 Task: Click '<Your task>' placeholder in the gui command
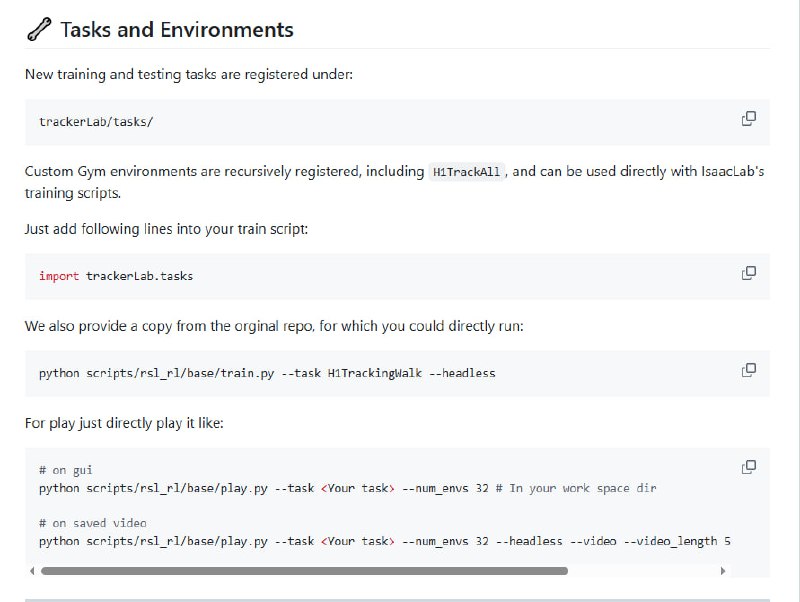pyautogui.click(x=357, y=488)
